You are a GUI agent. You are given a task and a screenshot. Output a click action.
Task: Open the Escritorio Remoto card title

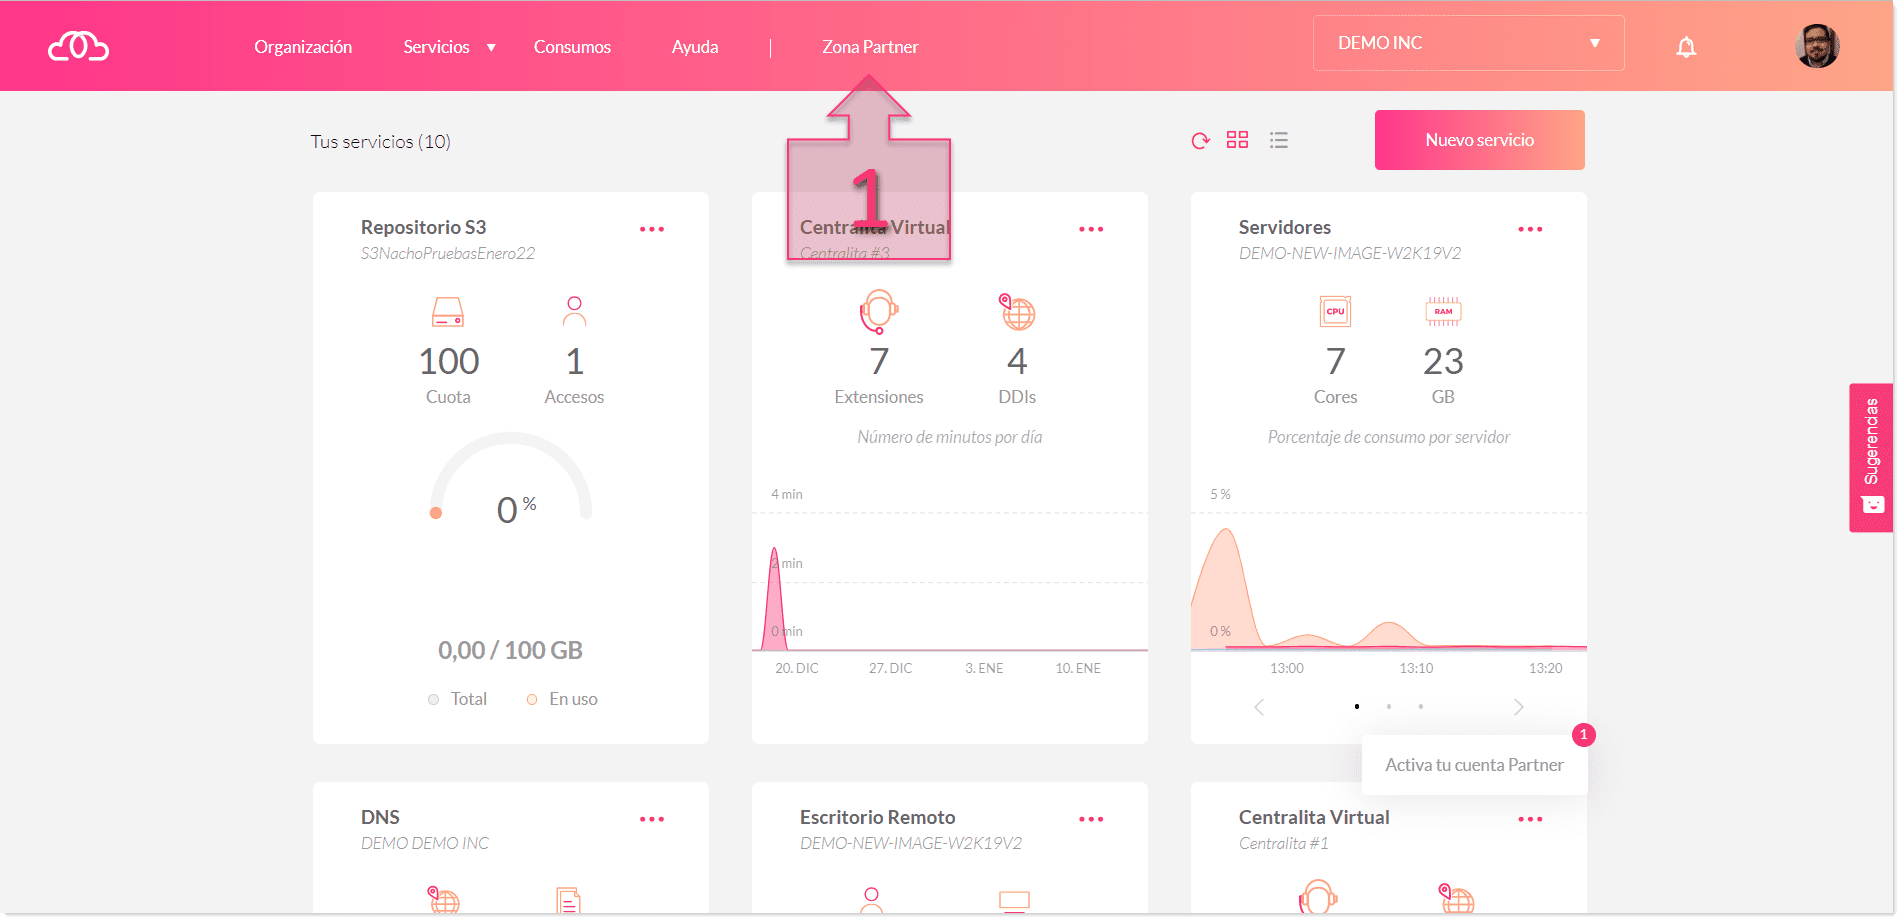[x=877, y=817]
